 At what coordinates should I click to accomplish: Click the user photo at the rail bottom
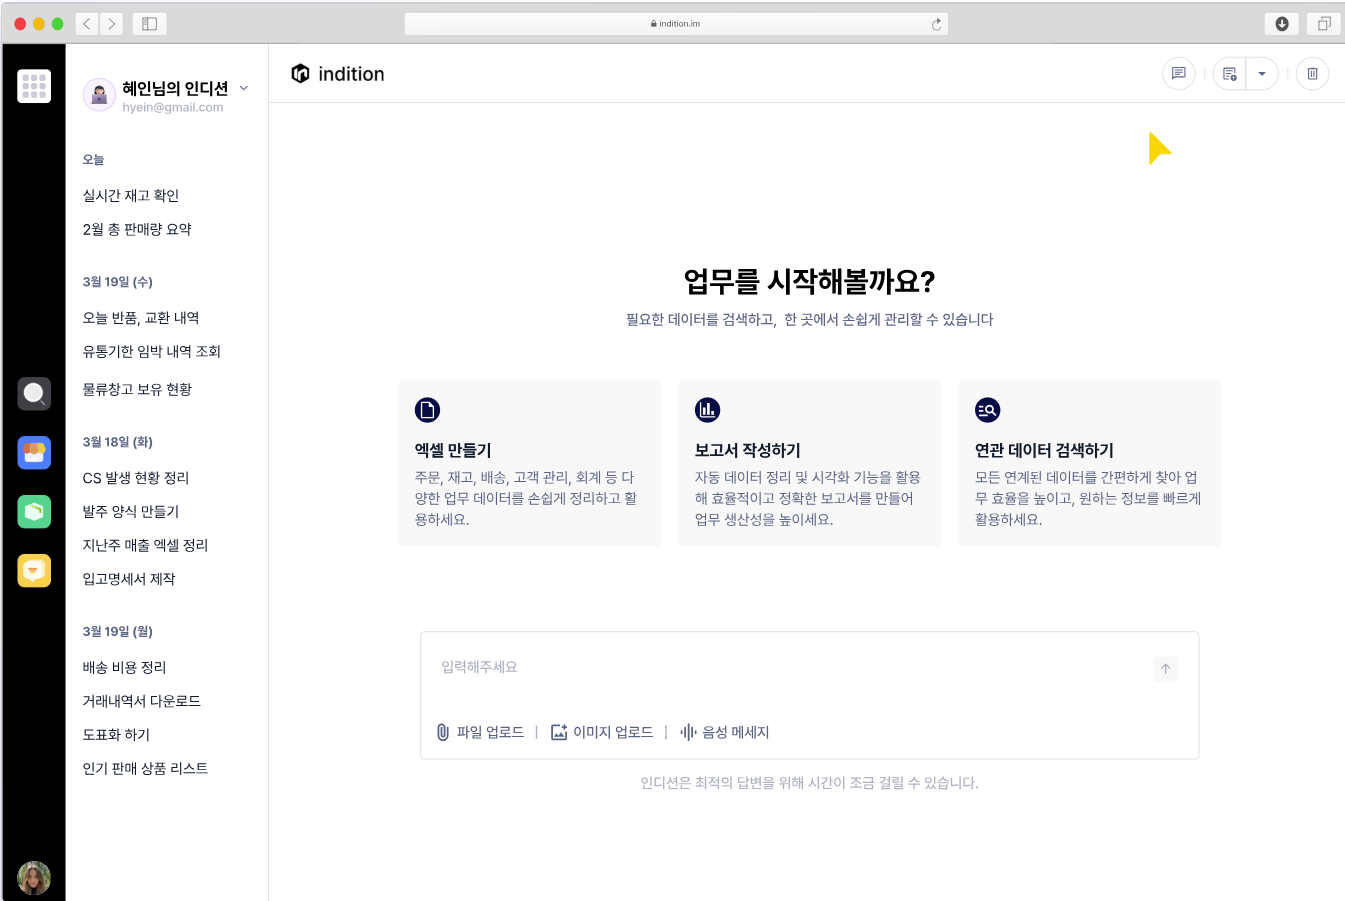pos(34,878)
